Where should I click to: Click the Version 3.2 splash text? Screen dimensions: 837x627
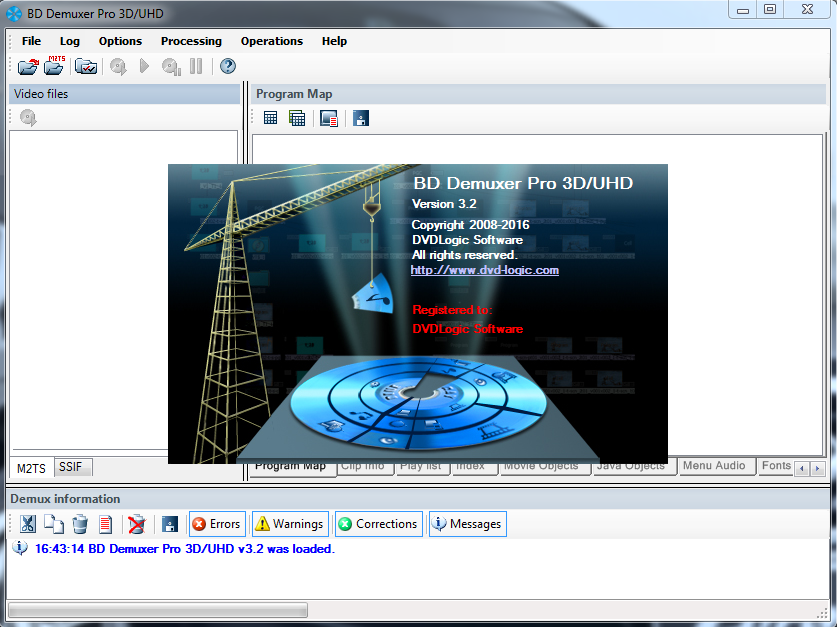click(x=444, y=204)
